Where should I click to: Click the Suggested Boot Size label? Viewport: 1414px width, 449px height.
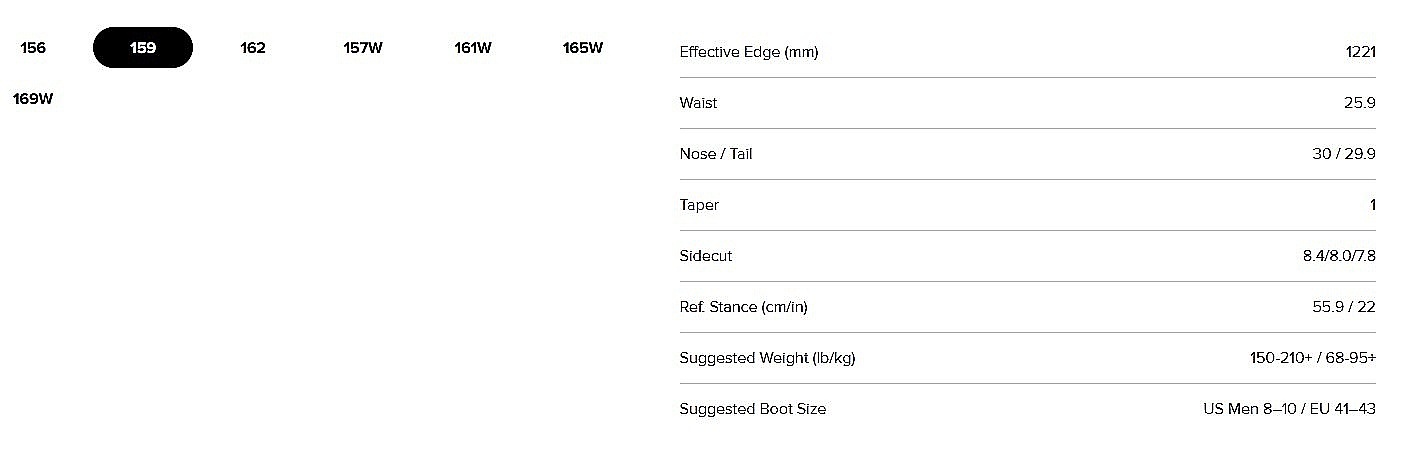pyautogui.click(x=752, y=409)
